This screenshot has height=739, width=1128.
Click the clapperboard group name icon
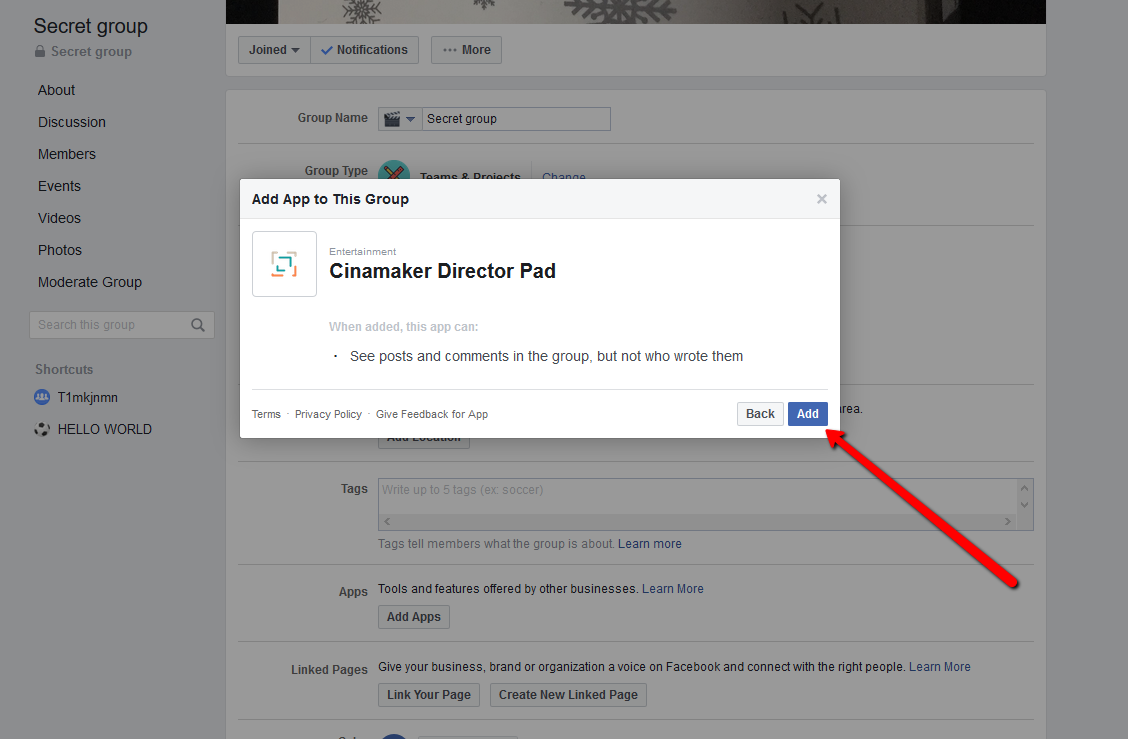point(391,119)
